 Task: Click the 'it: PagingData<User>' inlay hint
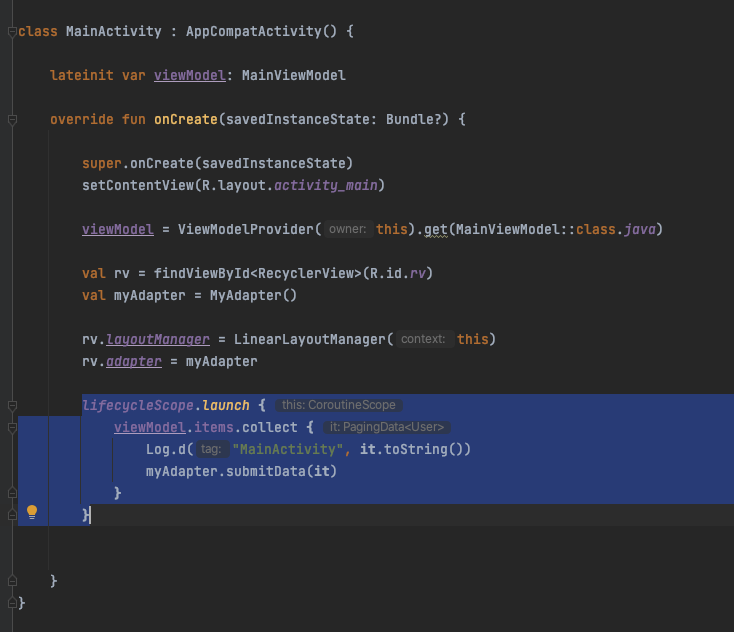(387, 427)
